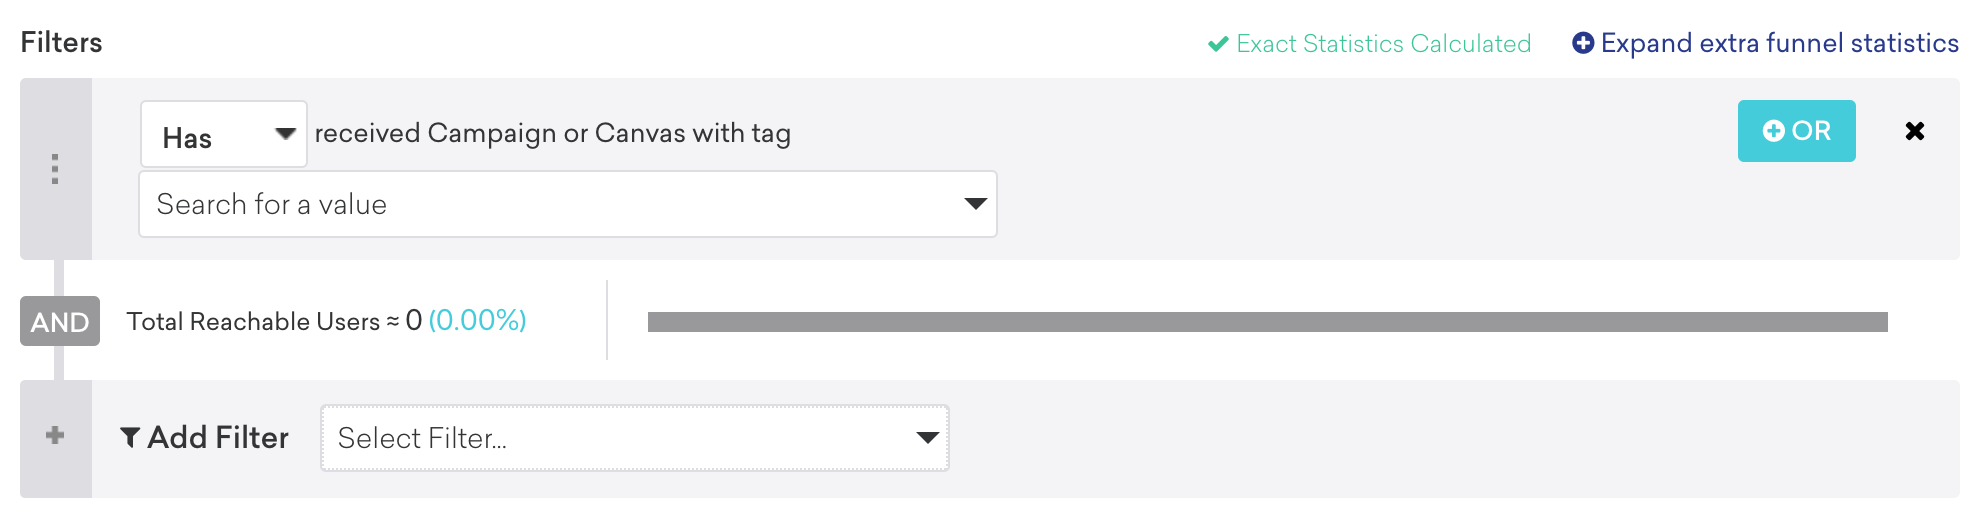Open the Expand extra funnel statistics link
This screenshot has height=528, width=1986.
1766,43
